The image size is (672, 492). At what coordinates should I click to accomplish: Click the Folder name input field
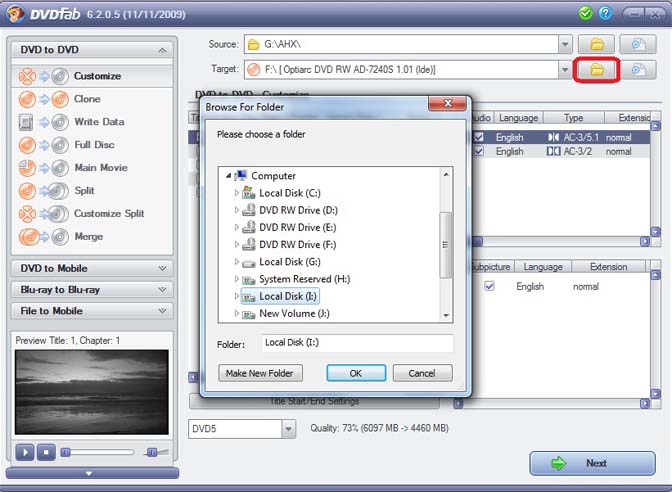pyautogui.click(x=357, y=343)
